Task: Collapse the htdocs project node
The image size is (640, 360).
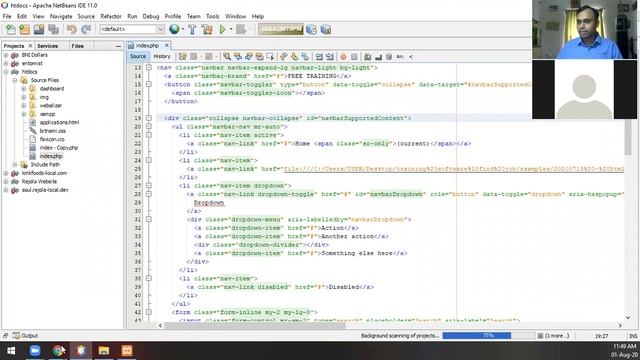Action: click(x=6, y=72)
